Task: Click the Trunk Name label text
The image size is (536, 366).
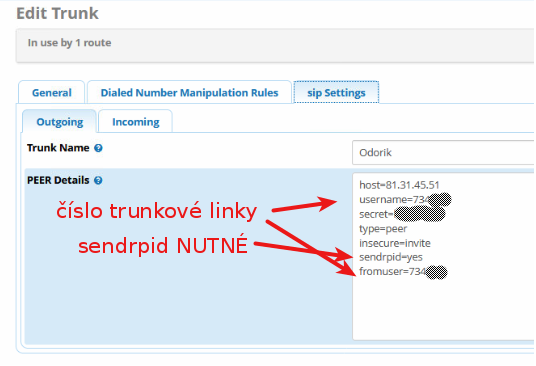Action: pos(58,148)
